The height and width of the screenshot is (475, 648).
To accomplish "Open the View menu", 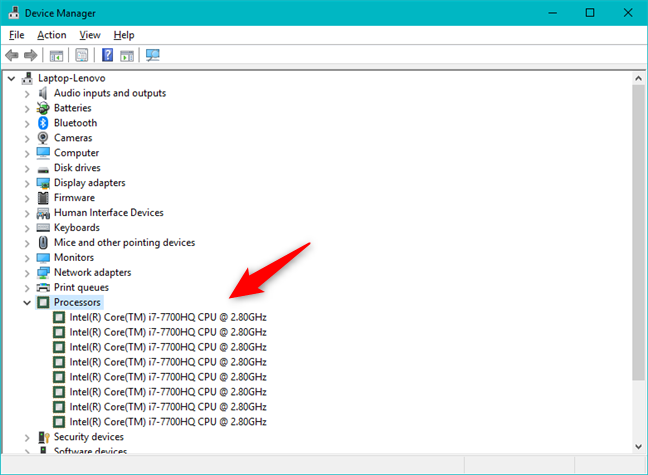I will (90, 35).
